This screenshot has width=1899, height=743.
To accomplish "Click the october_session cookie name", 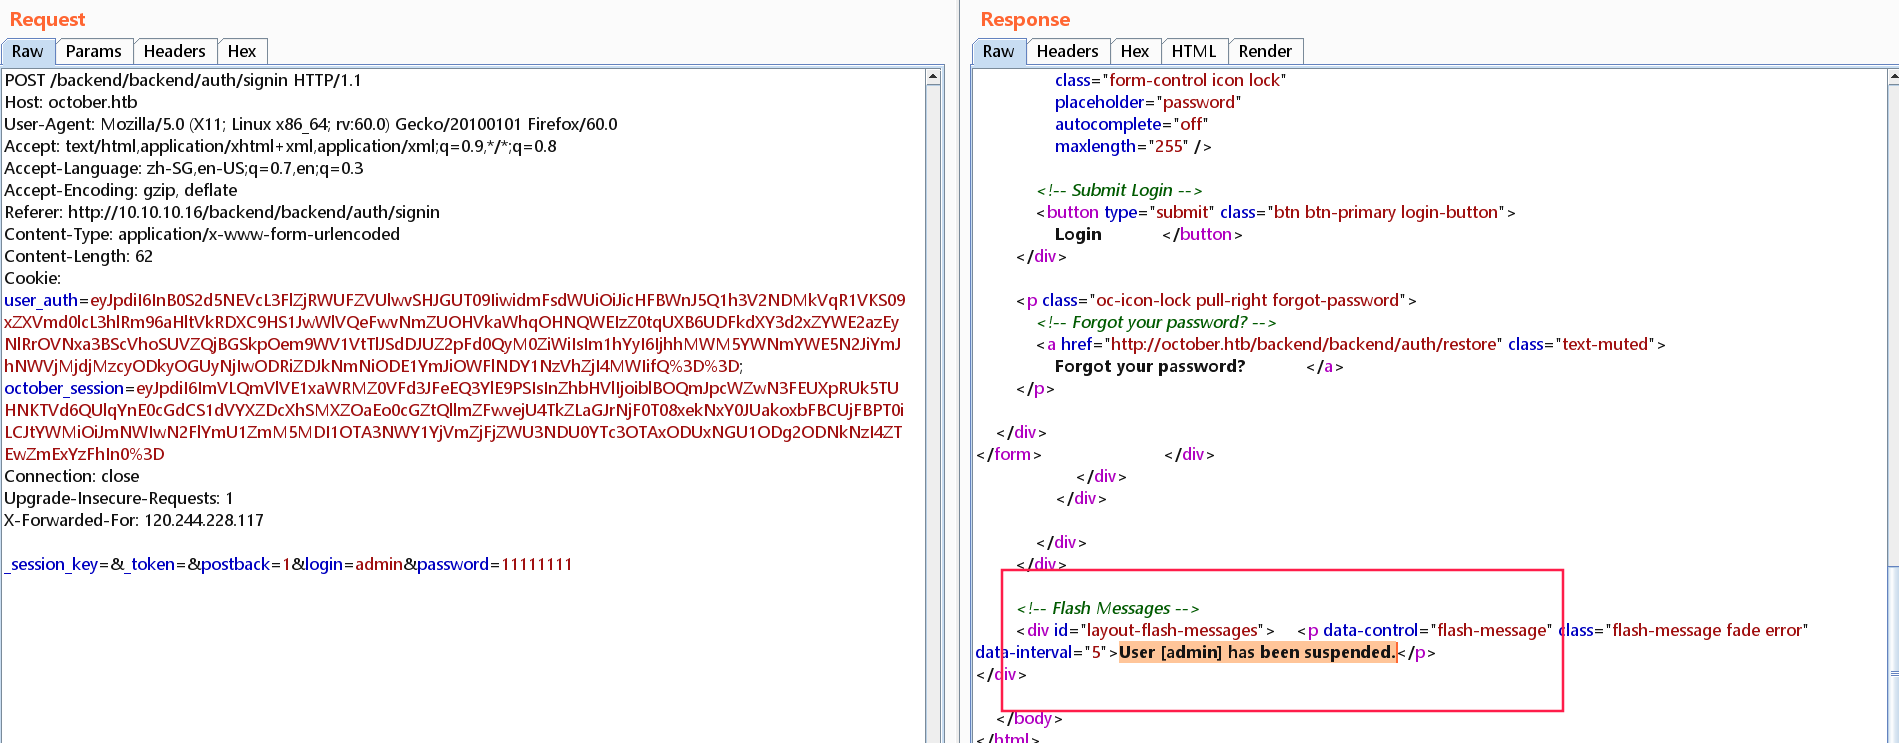I will (64, 388).
